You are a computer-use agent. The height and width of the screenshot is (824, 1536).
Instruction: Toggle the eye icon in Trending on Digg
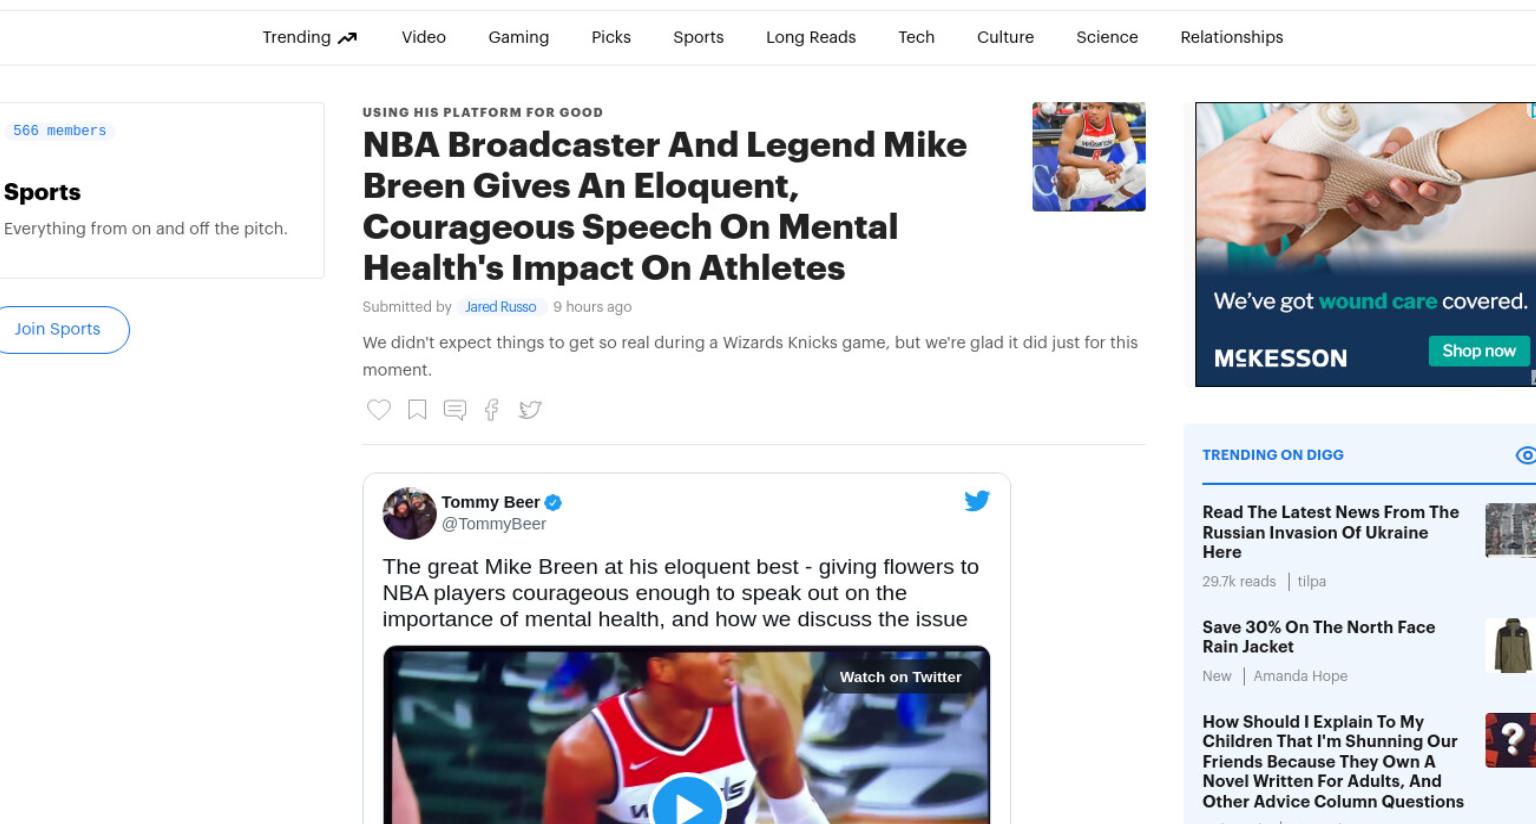(x=1525, y=455)
